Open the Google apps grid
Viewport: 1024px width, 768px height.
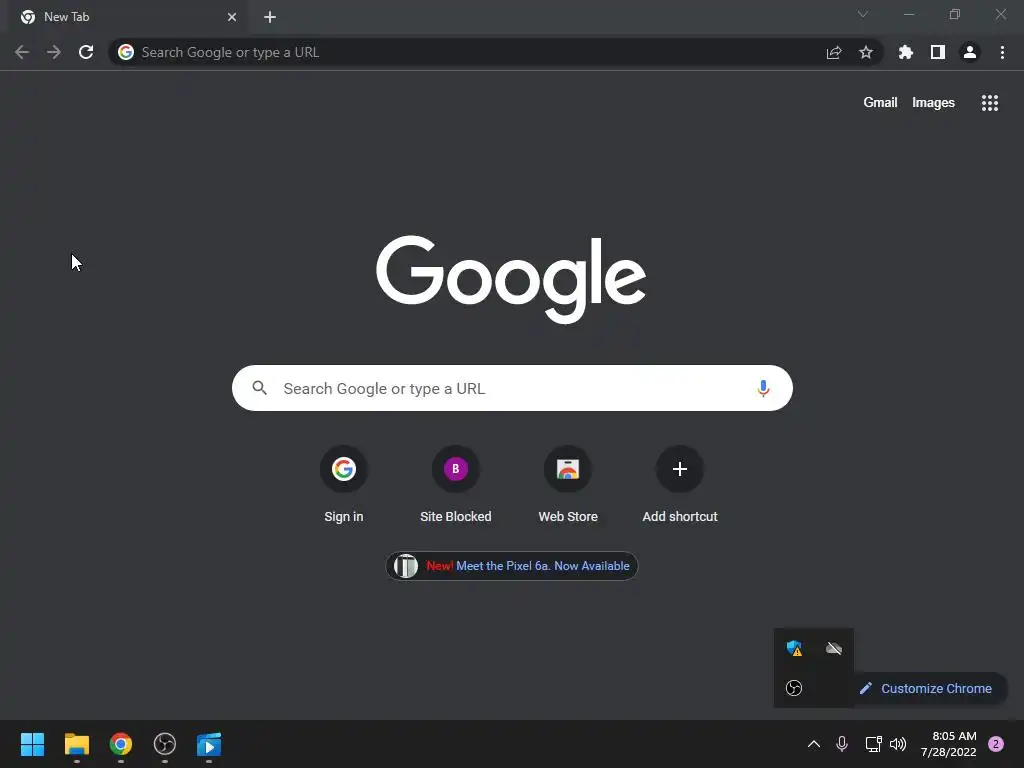coord(990,103)
